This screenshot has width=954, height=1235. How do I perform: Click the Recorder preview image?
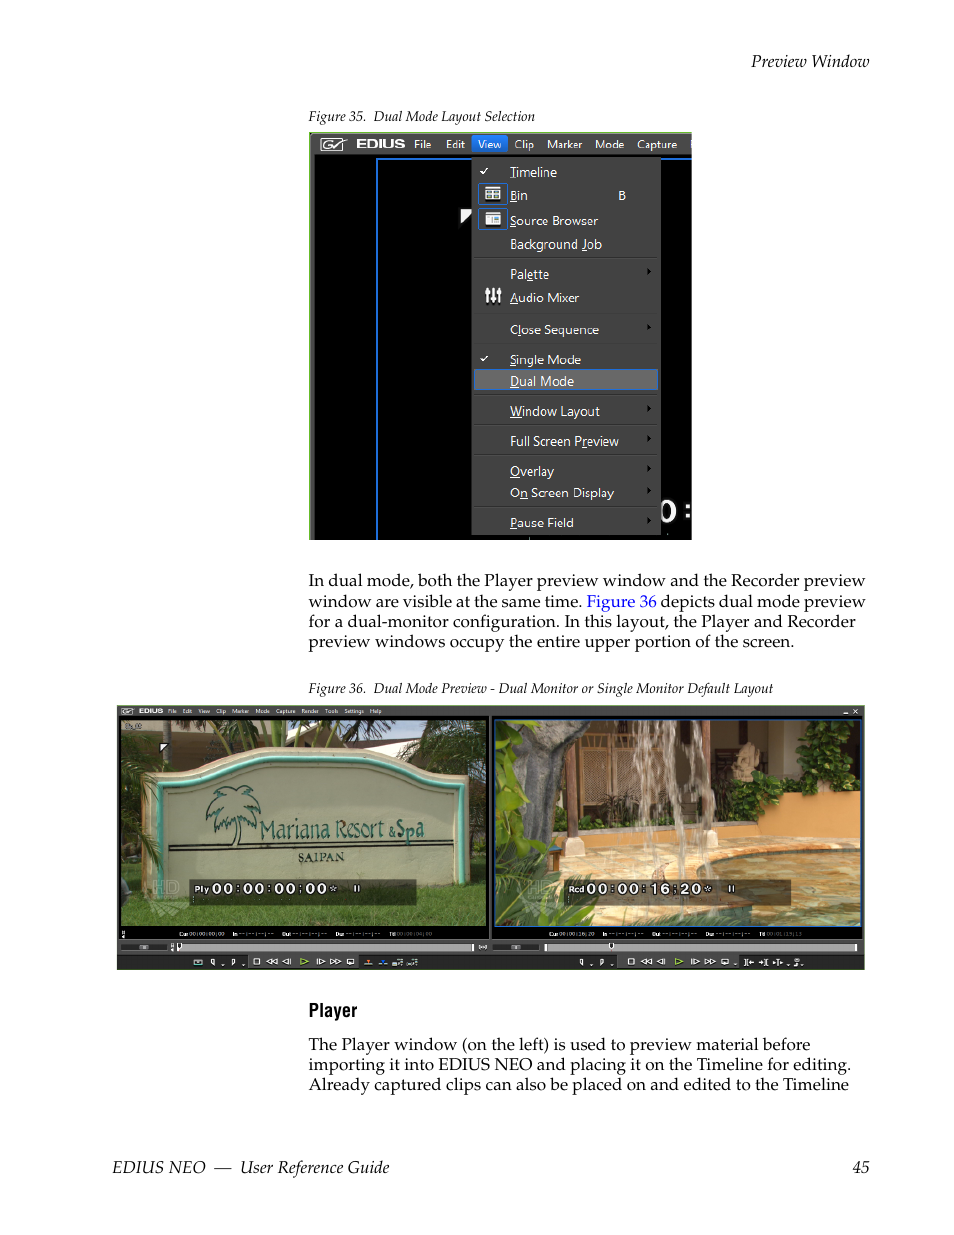pyautogui.click(x=677, y=823)
